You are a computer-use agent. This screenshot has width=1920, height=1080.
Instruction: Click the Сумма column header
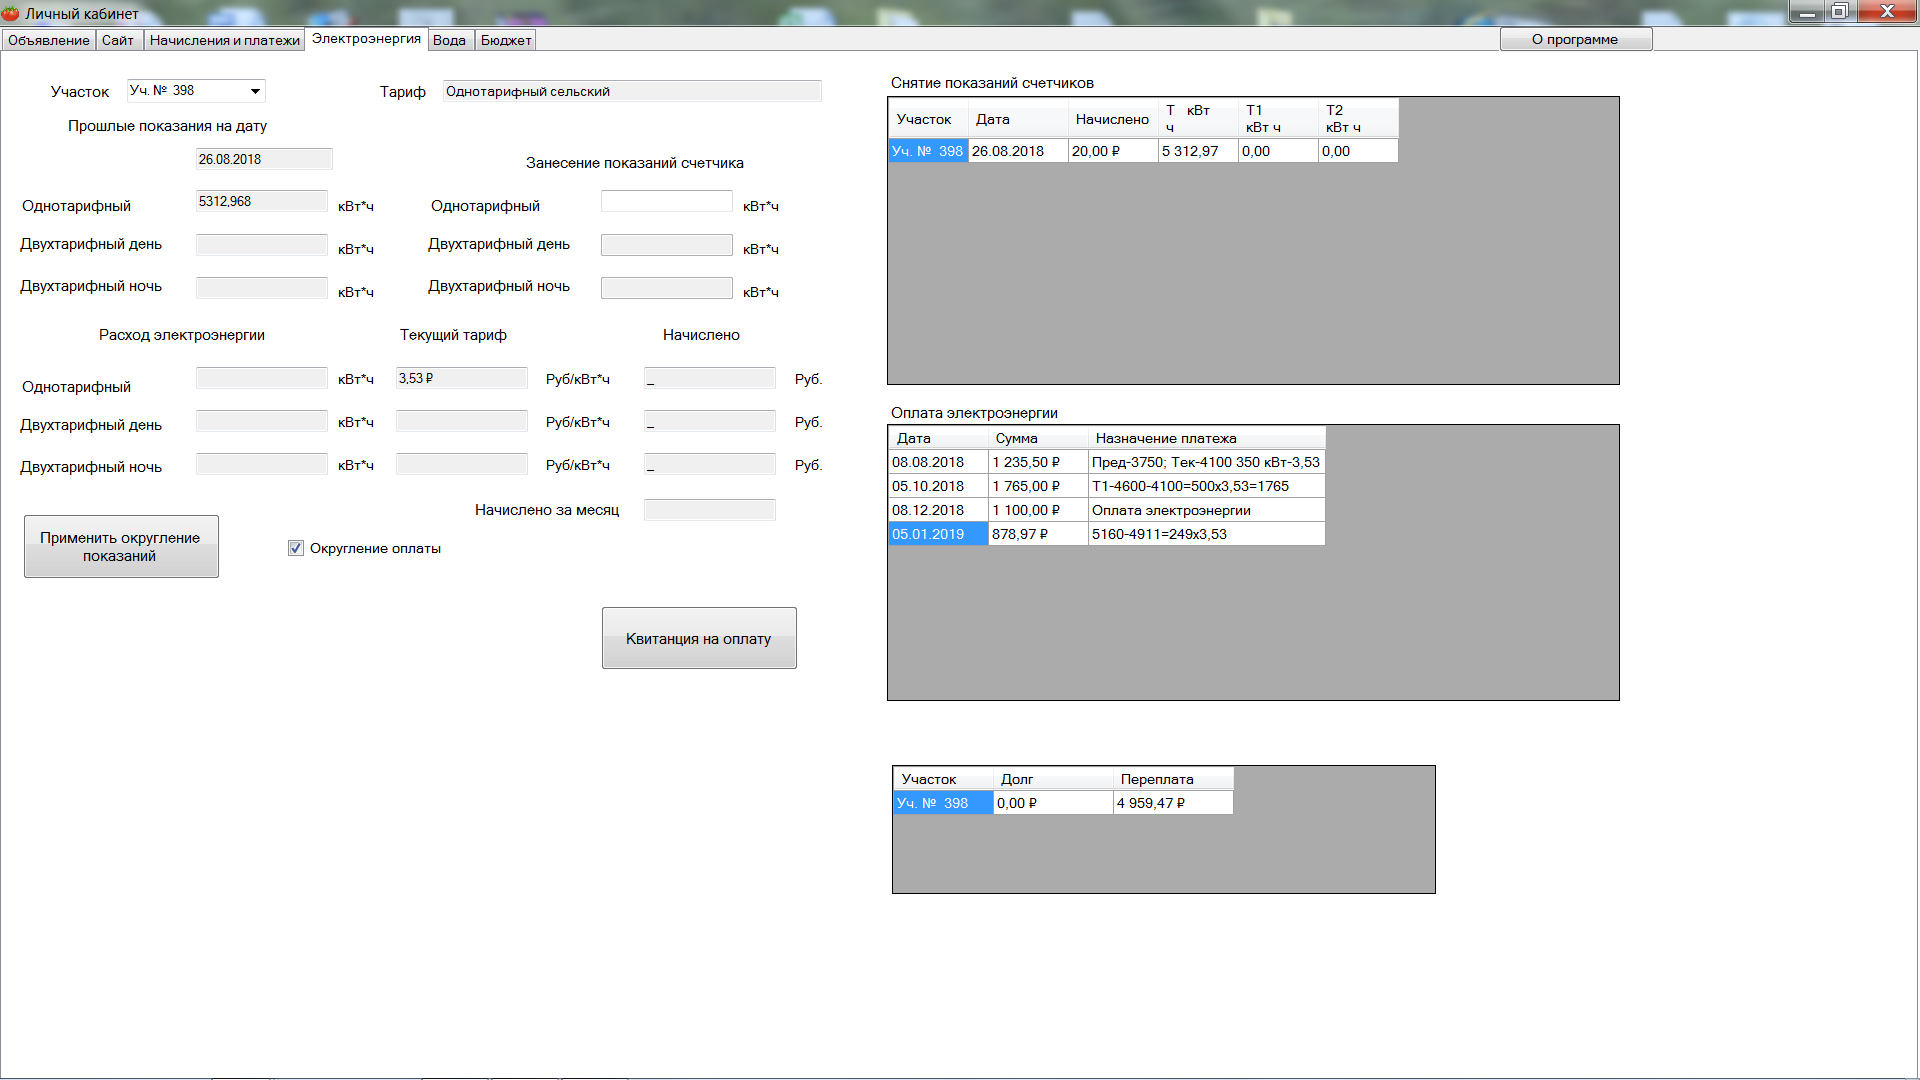(1037, 438)
